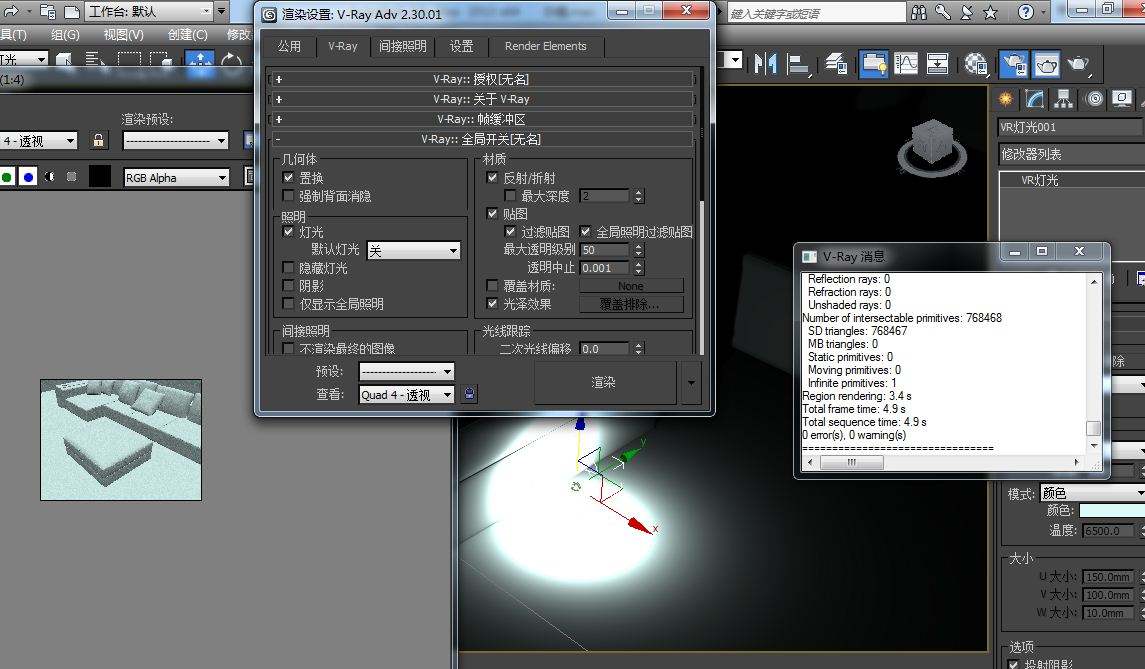
Task: Open the Material Editor icon
Action: point(976,64)
